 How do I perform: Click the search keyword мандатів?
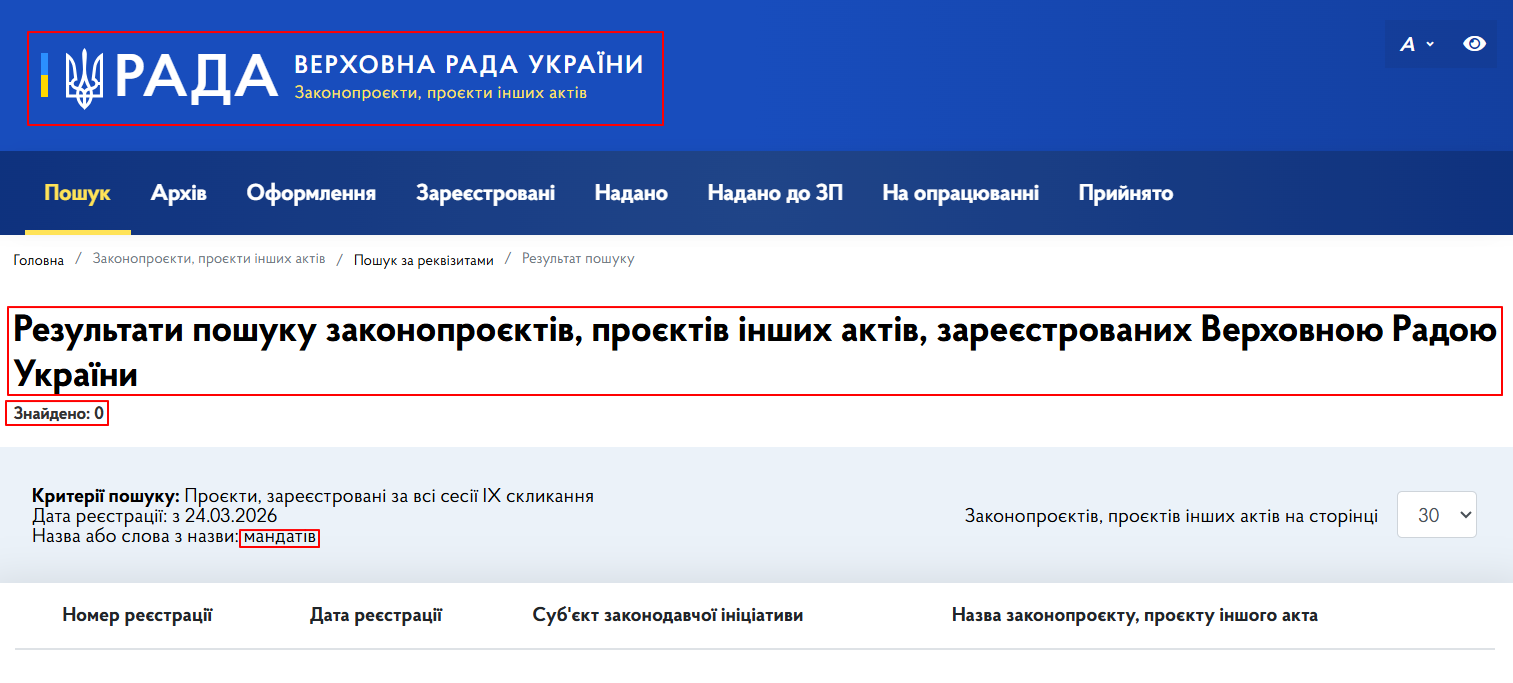click(x=280, y=538)
